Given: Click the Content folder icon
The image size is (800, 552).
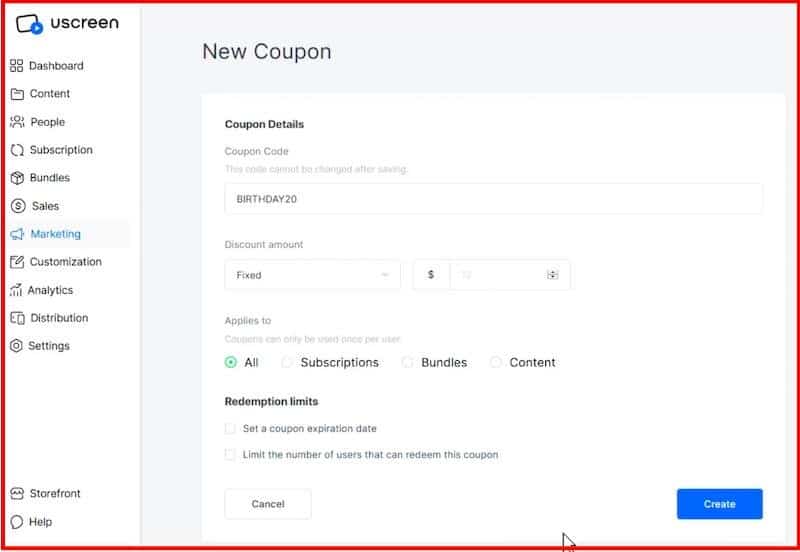Looking at the screenshot, I should point(17,94).
